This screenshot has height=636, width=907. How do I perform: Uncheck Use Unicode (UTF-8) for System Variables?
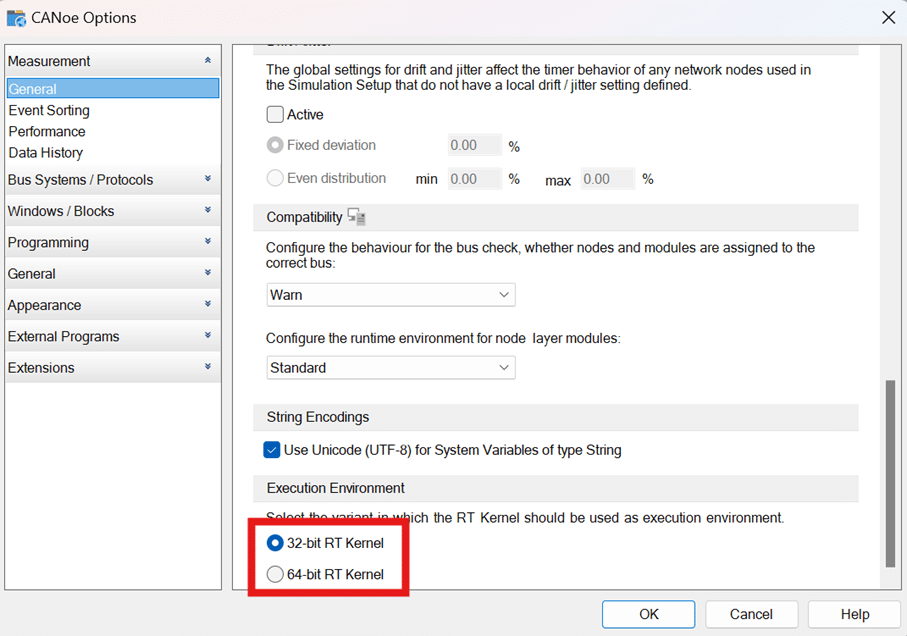pyautogui.click(x=272, y=450)
